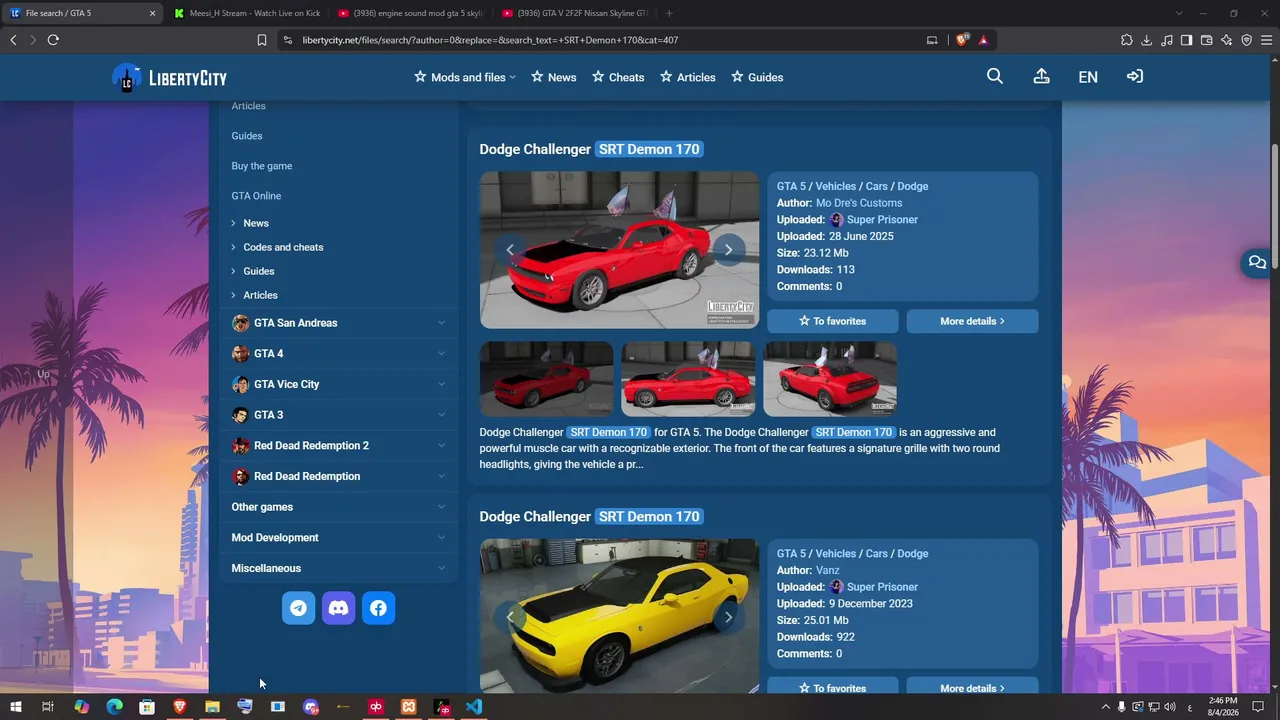Open the Vanz author link
The width and height of the screenshot is (1280, 720).
828,570
